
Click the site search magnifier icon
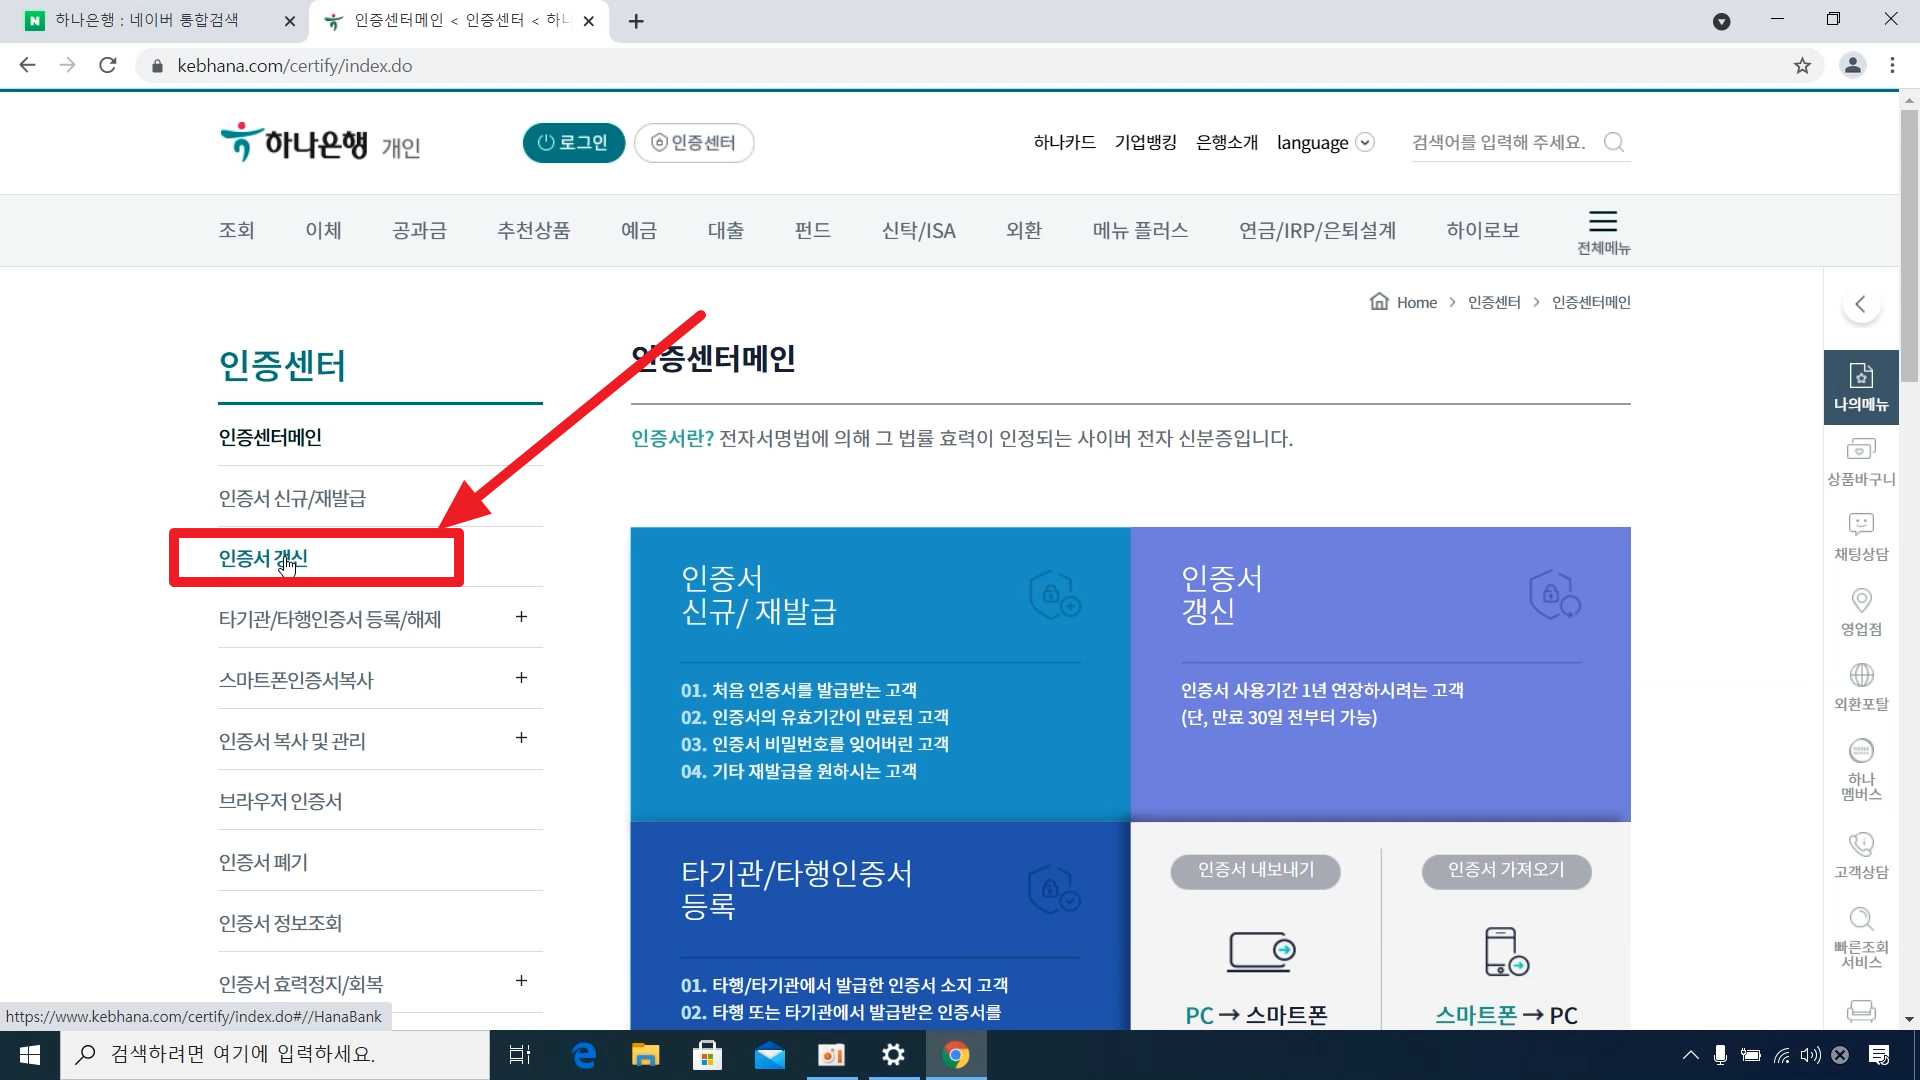[x=1613, y=142]
